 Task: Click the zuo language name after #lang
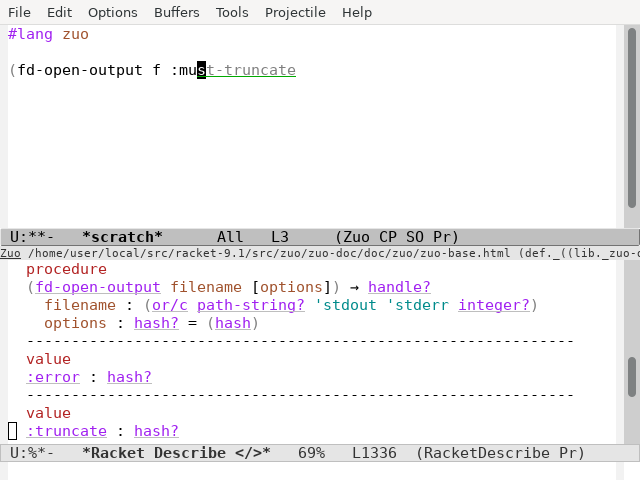[76, 34]
